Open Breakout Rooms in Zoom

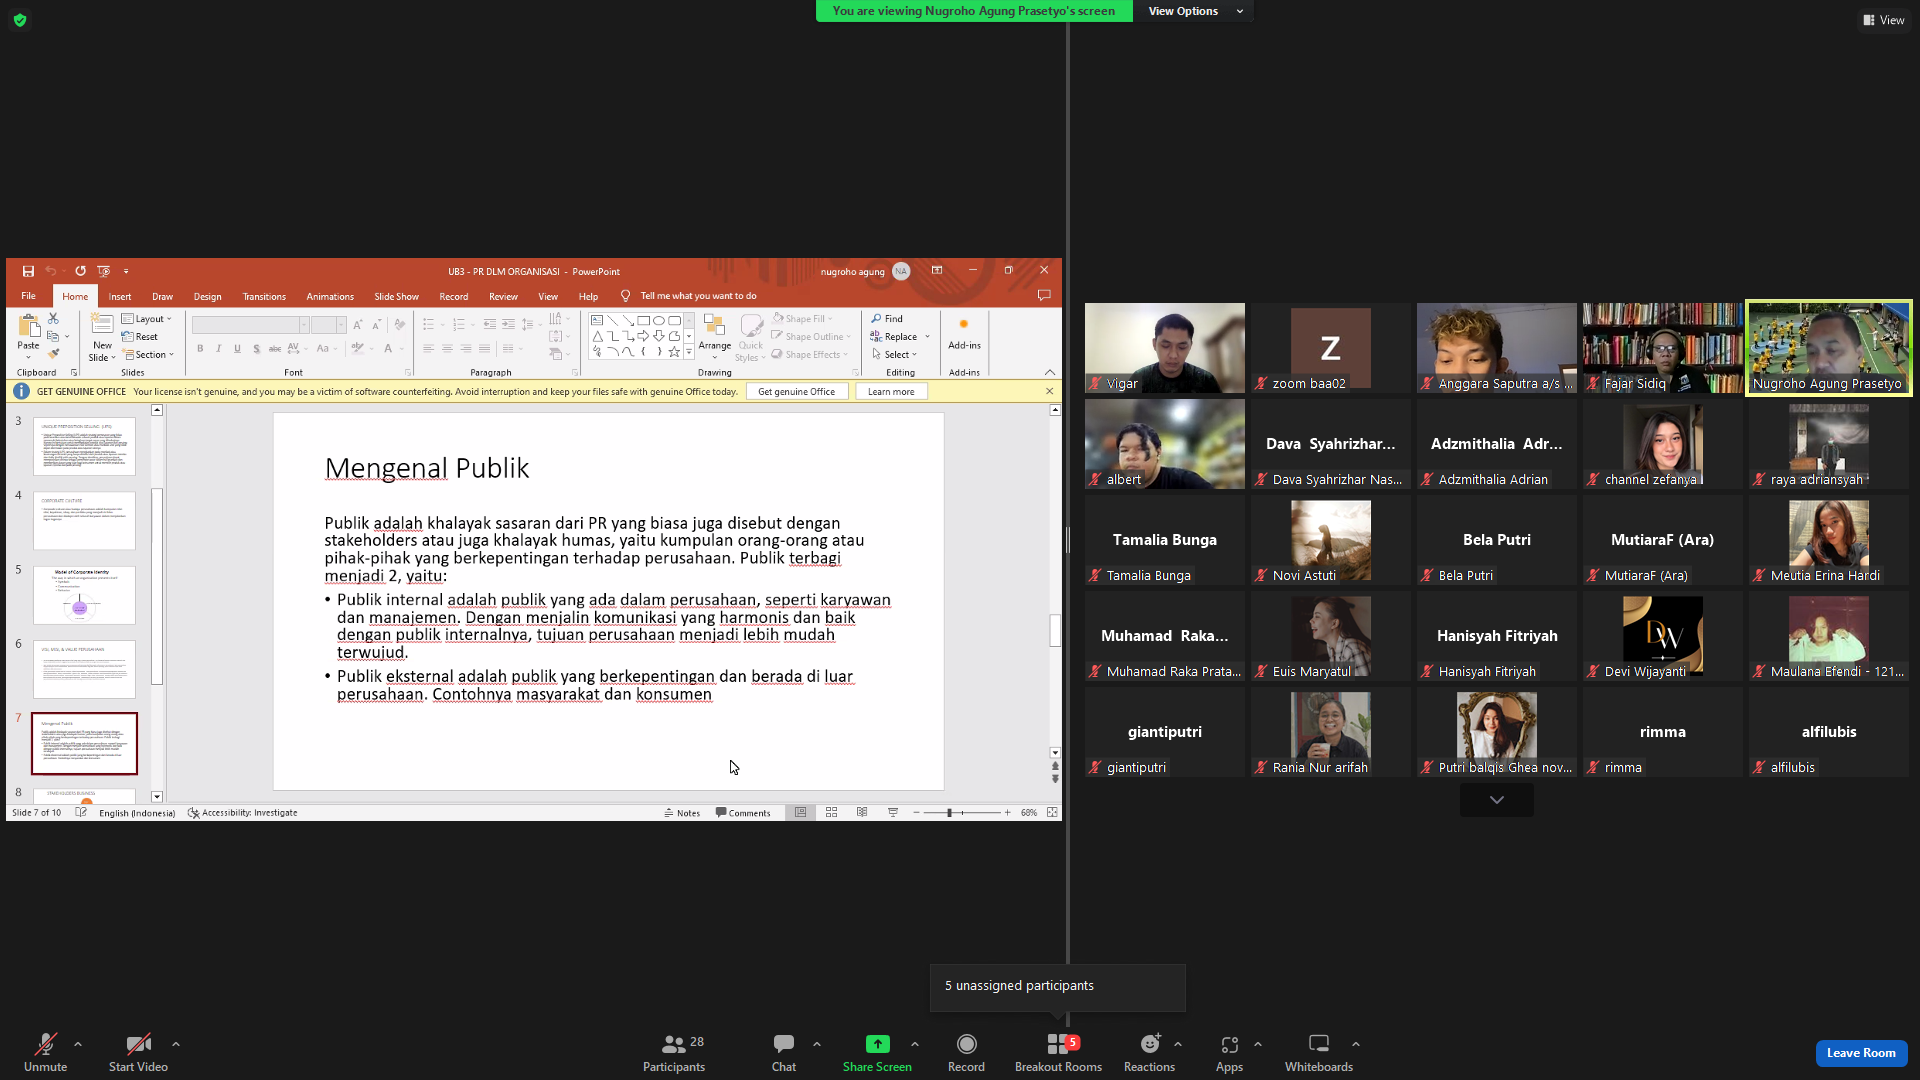click(1058, 1053)
